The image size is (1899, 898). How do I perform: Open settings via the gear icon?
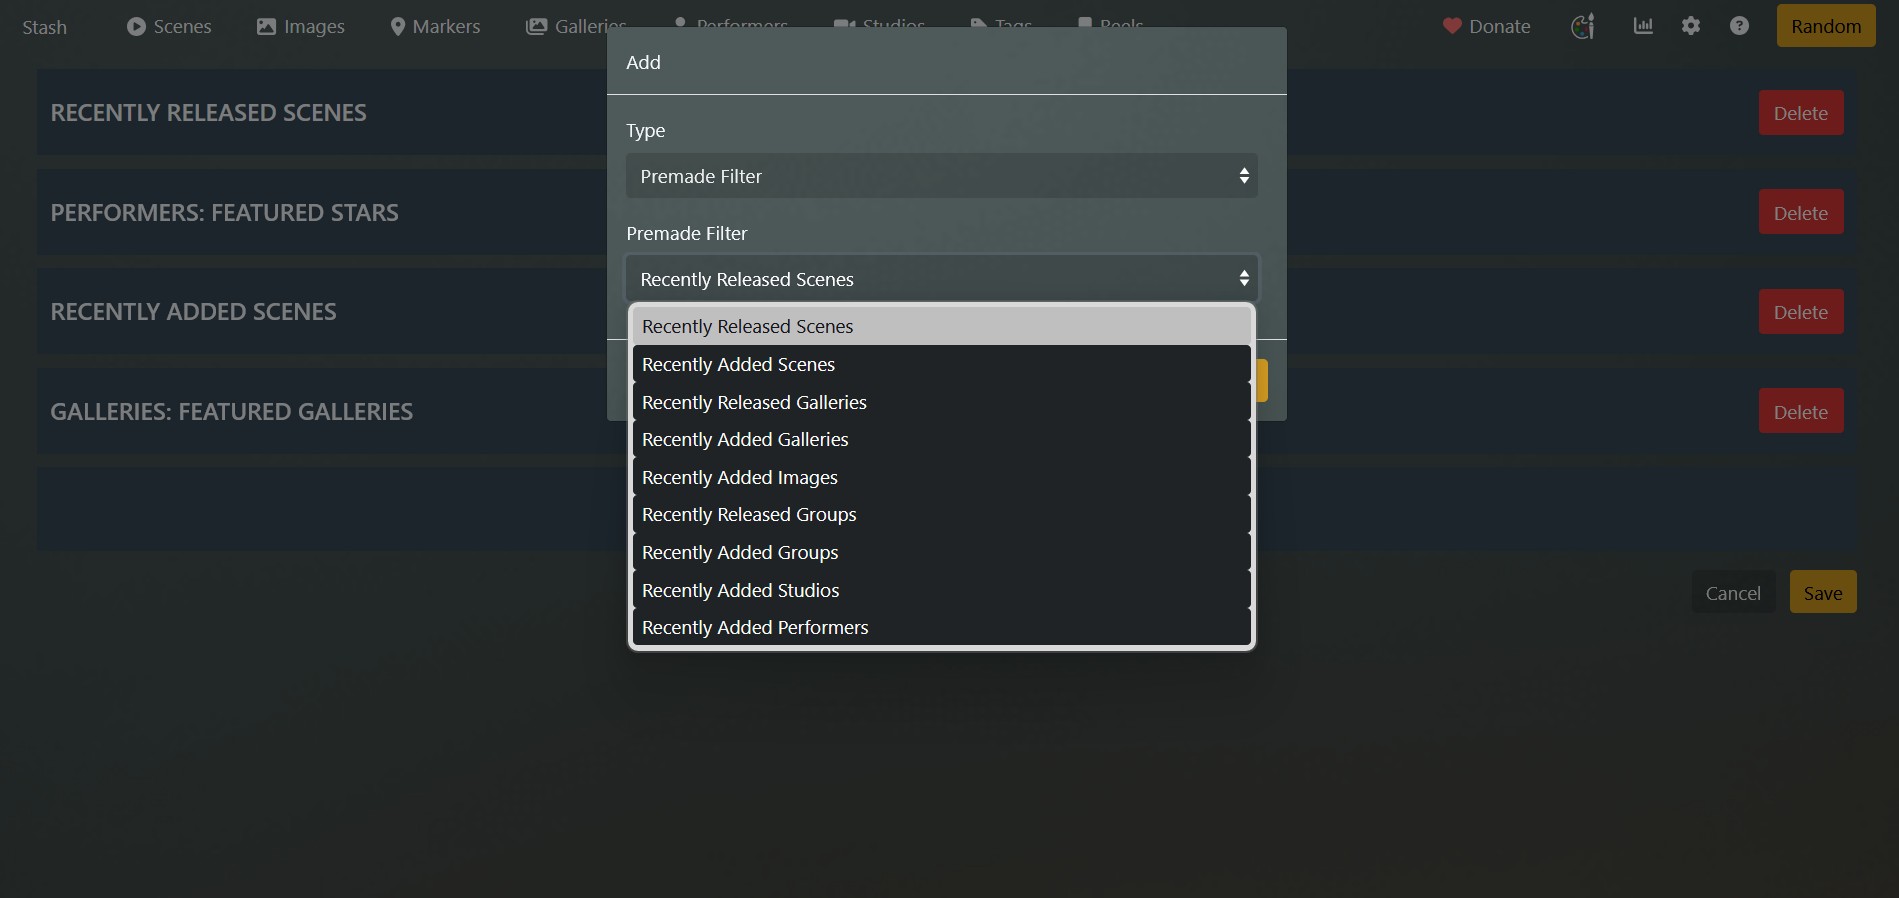point(1691,26)
